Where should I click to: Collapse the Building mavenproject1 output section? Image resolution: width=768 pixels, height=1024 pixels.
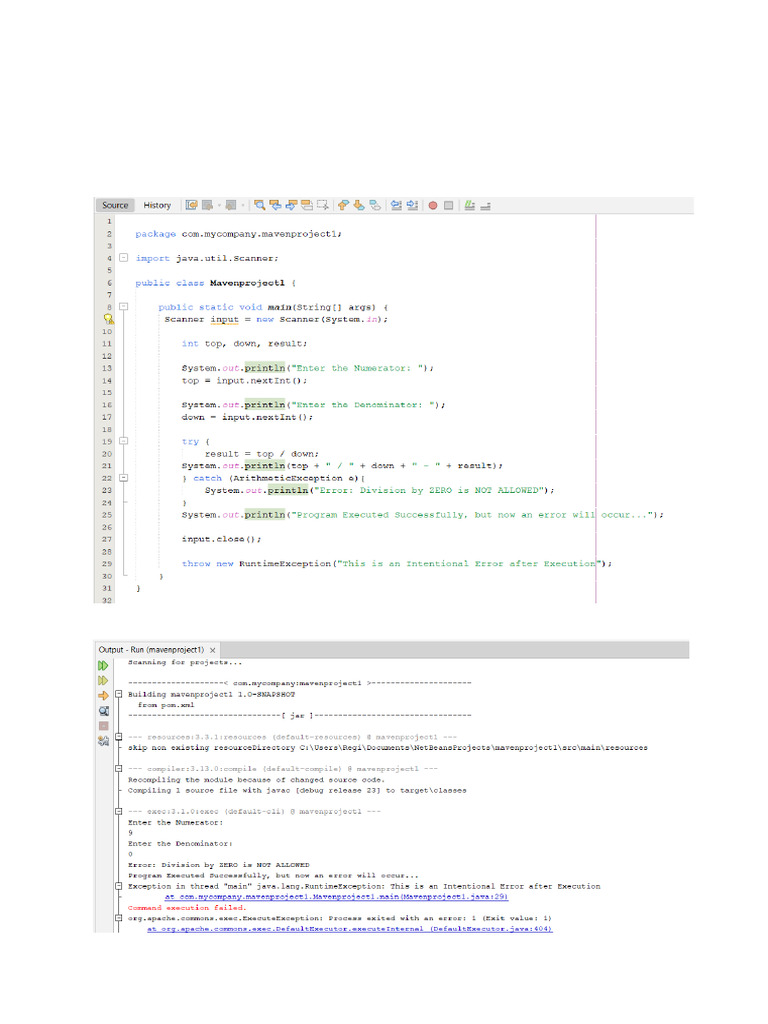pyautogui.click(x=120, y=693)
